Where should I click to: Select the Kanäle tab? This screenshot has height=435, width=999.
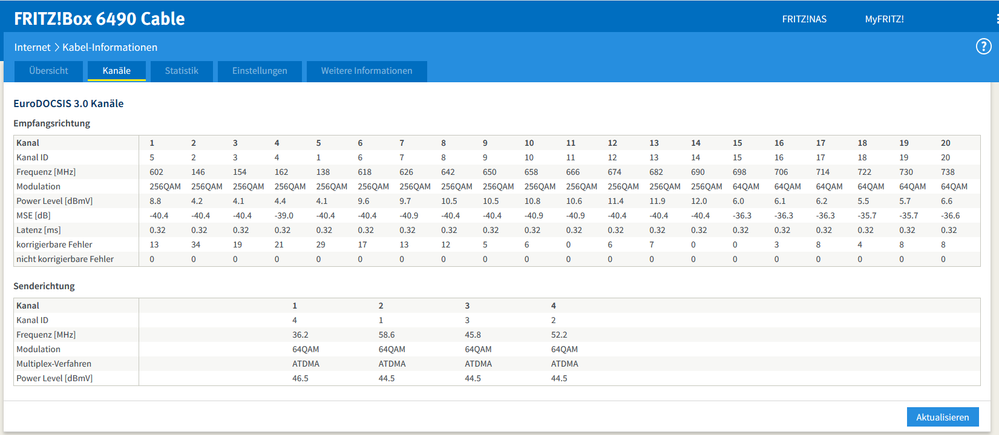point(117,71)
